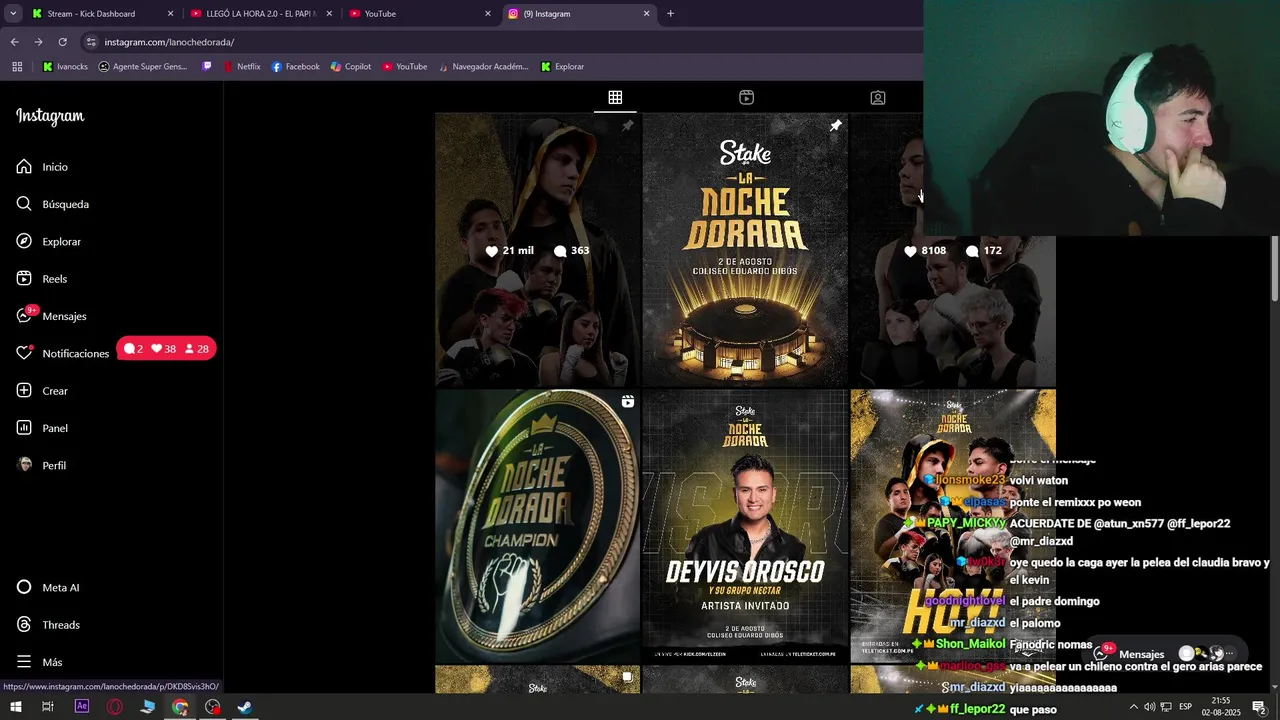
Task: Click the Instagram logo
Action: pos(50,116)
